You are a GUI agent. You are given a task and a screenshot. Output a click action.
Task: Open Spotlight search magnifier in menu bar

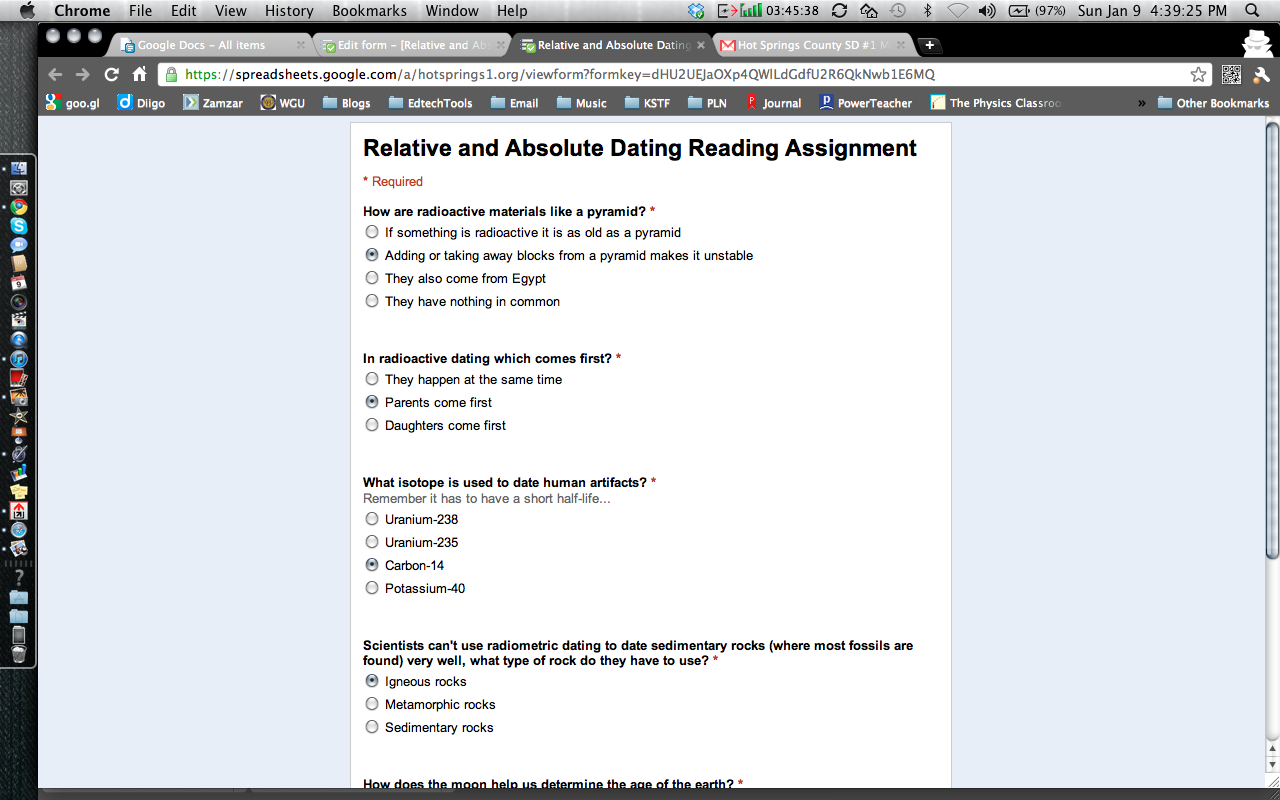pos(1252,11)
